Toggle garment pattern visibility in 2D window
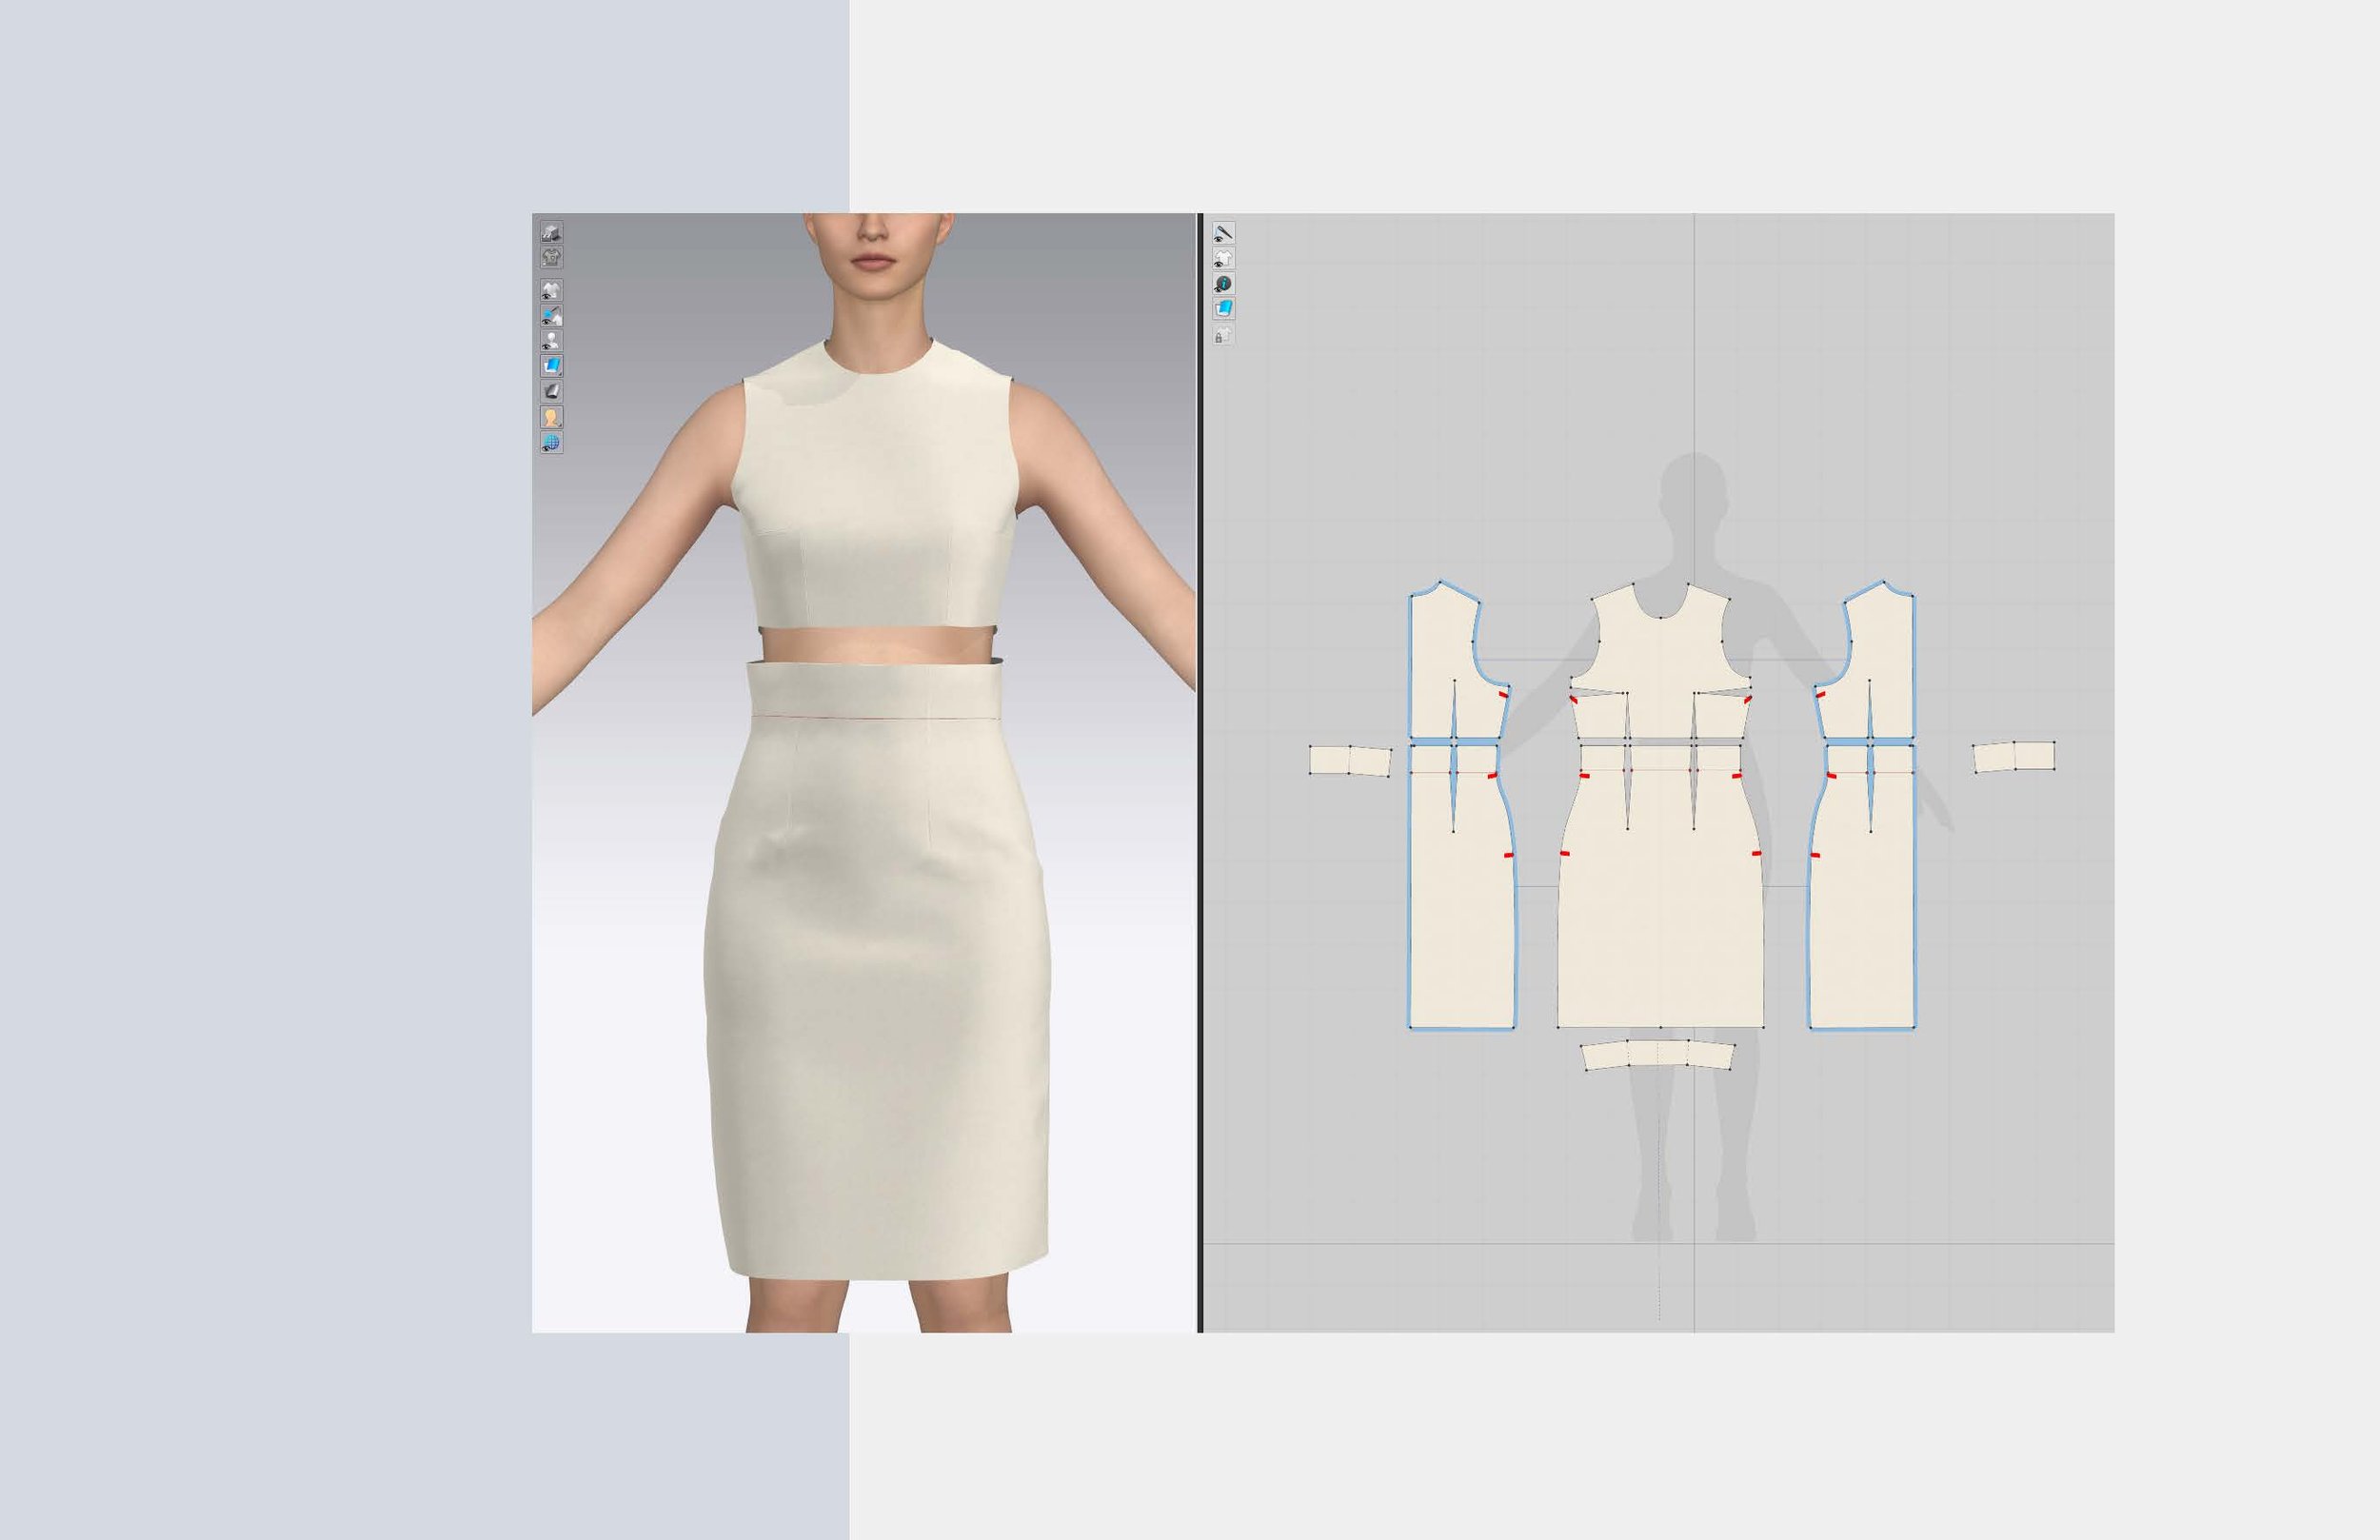Viewport: 2380px width, 1540px height. (x=1223, y=258)
